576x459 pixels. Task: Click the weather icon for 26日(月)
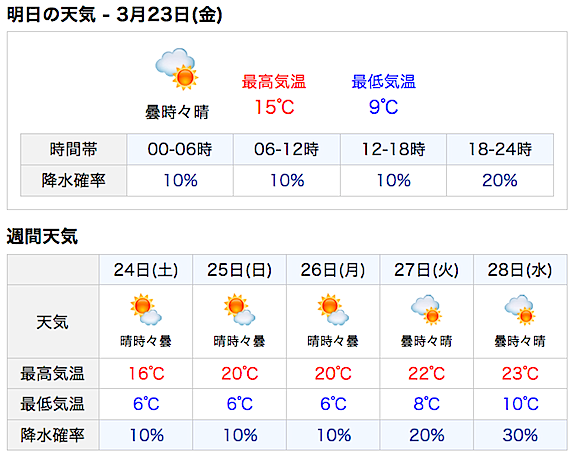[333, 309]
